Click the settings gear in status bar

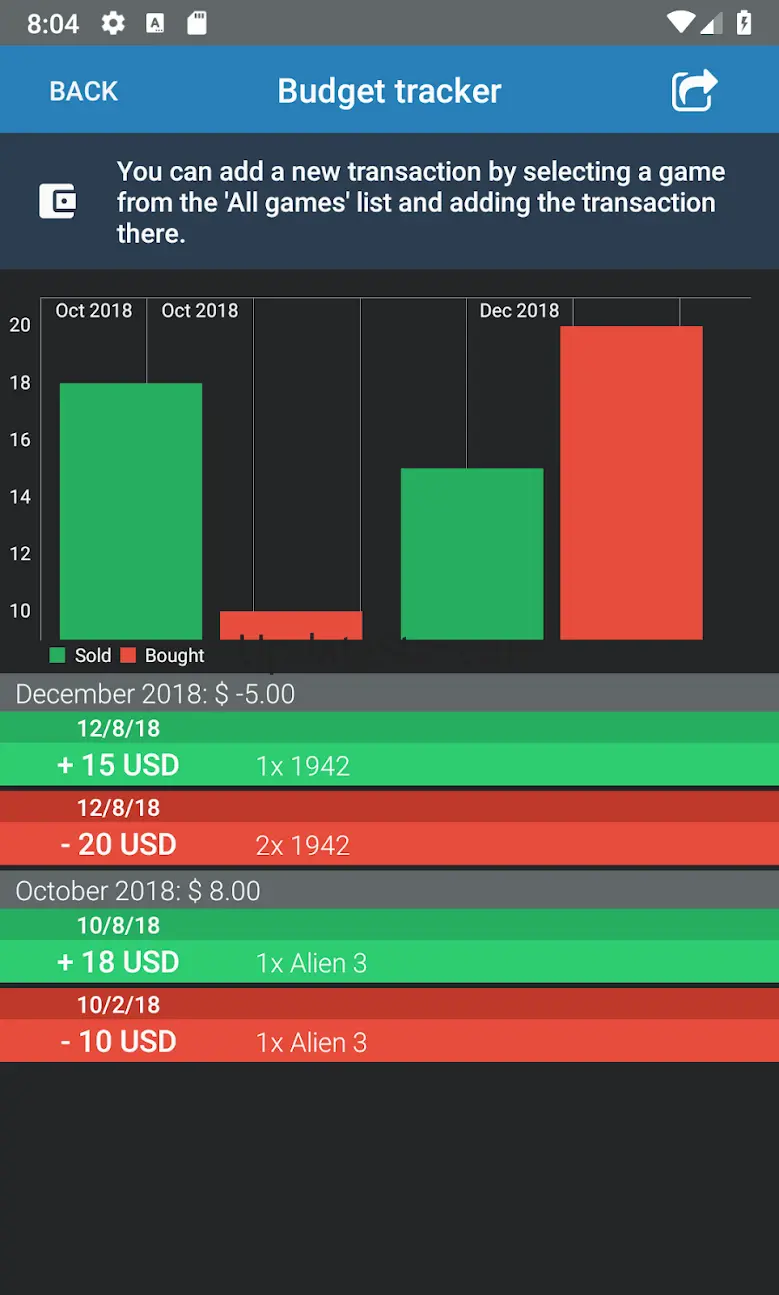[x=113, y=23]
